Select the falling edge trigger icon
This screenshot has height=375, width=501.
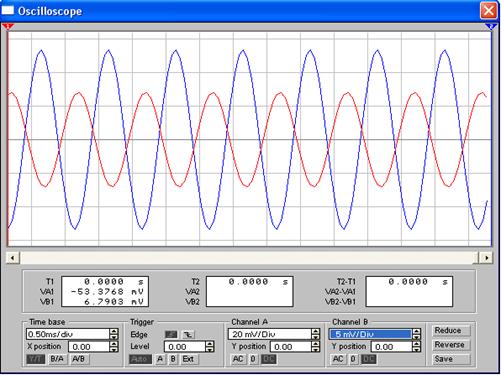(x=188, y=334)
